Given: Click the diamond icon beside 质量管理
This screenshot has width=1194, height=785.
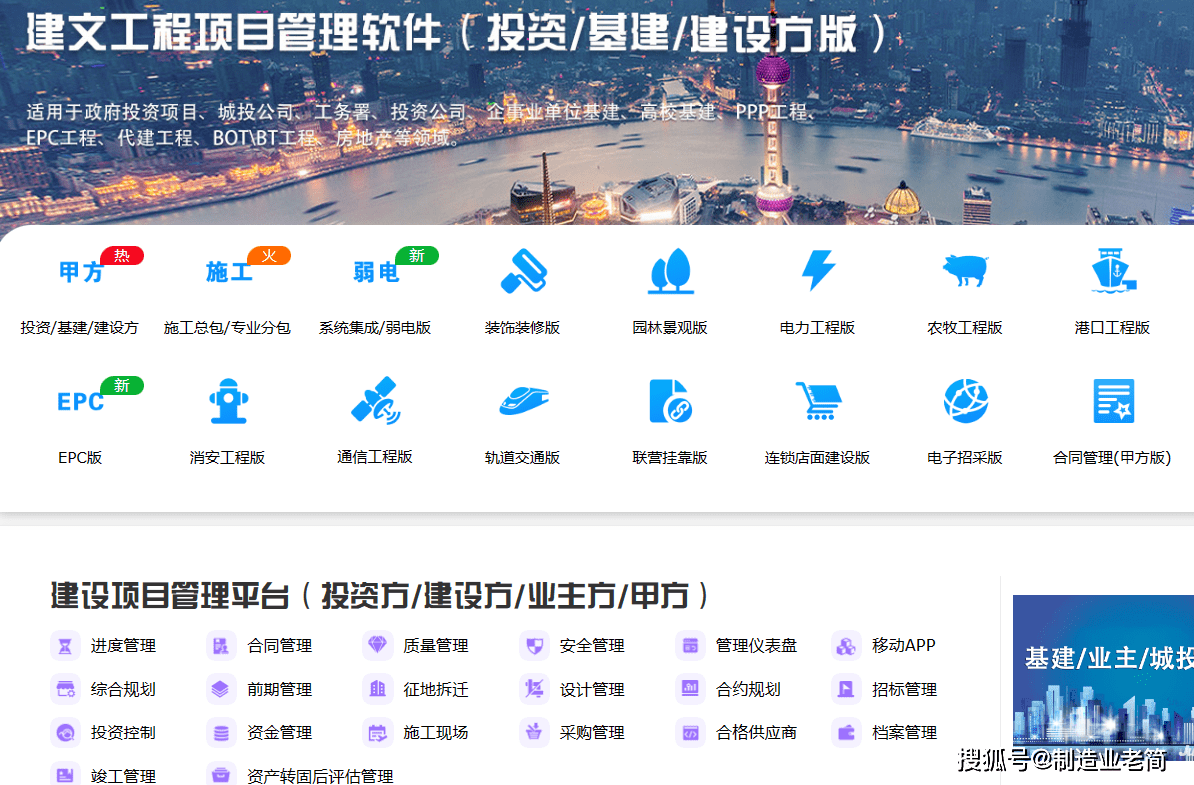Looking at the screenshot, I should click(x=377, y=646).
